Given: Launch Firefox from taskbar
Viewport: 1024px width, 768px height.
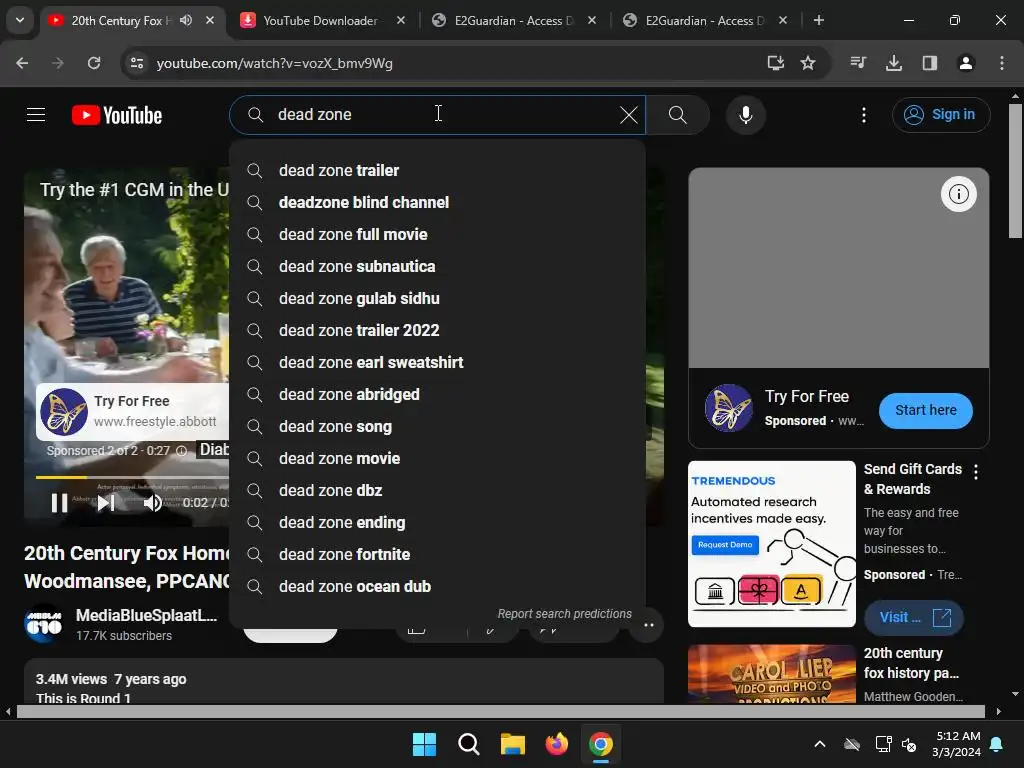Looking at the screenshot, I should (556, 744).
